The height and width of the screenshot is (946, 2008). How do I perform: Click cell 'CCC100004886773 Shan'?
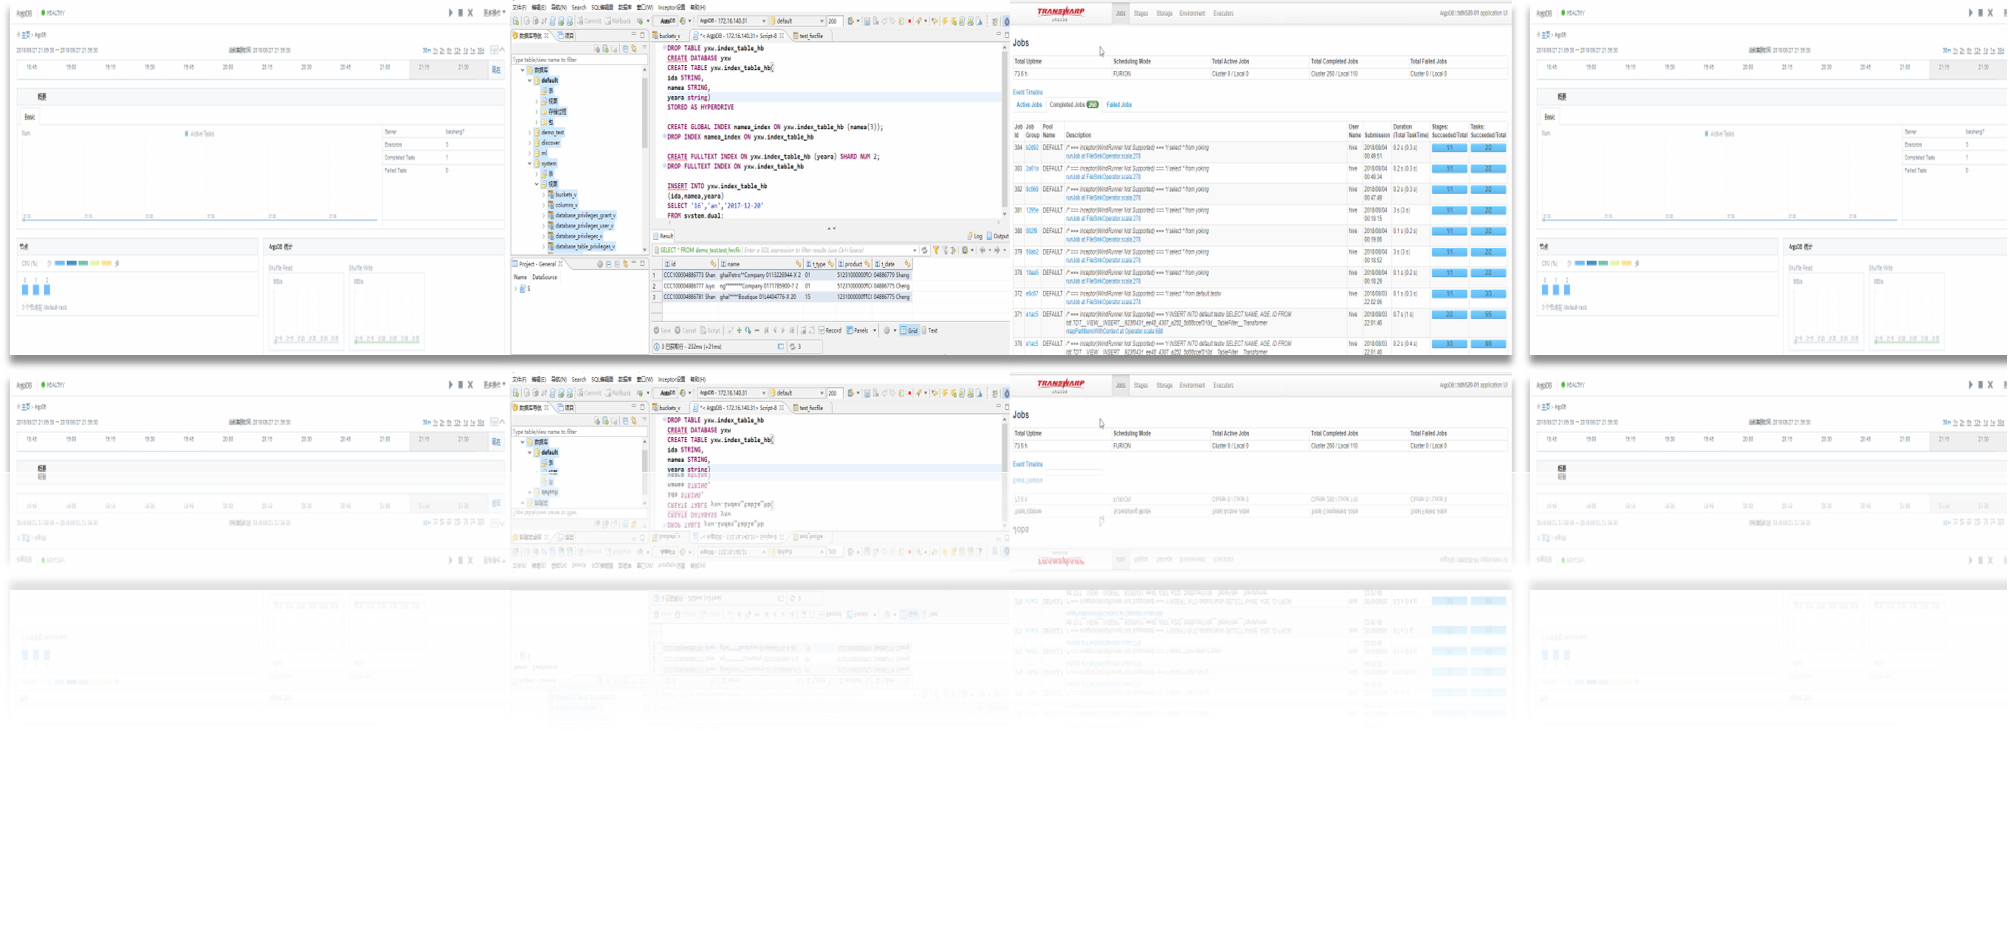tap(689, 275)
